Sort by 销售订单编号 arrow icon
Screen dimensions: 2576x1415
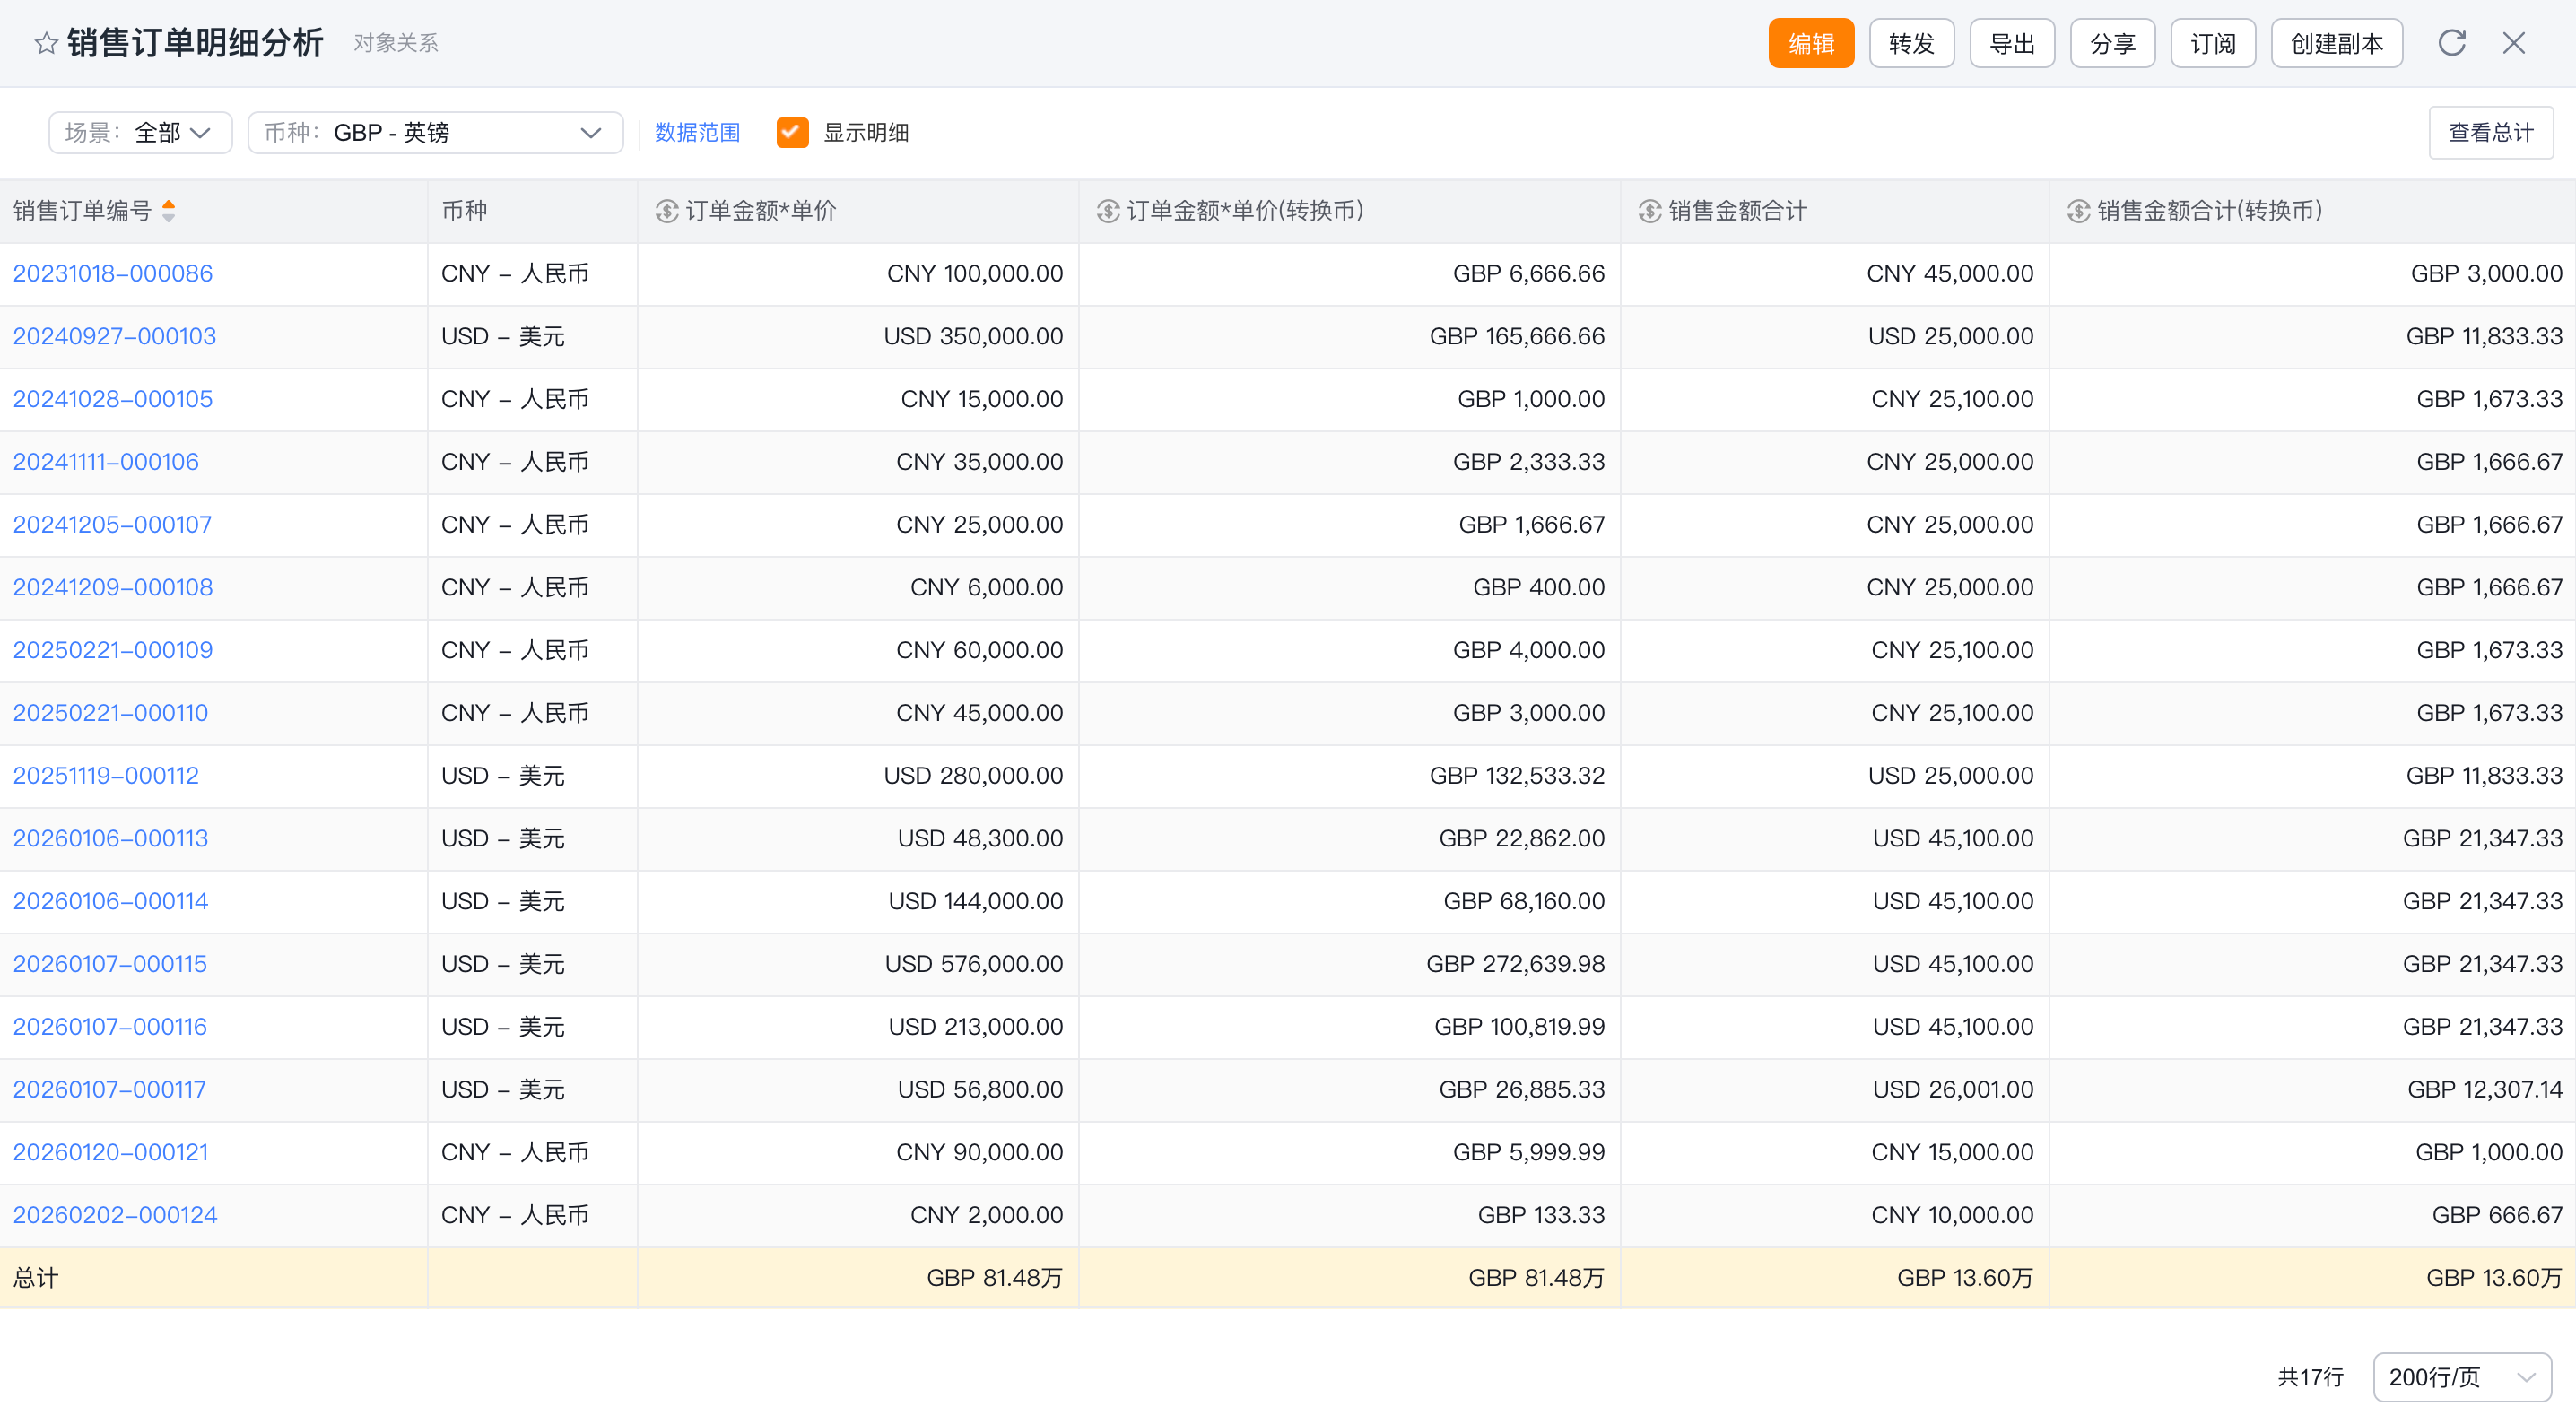[x=169, y=211]
